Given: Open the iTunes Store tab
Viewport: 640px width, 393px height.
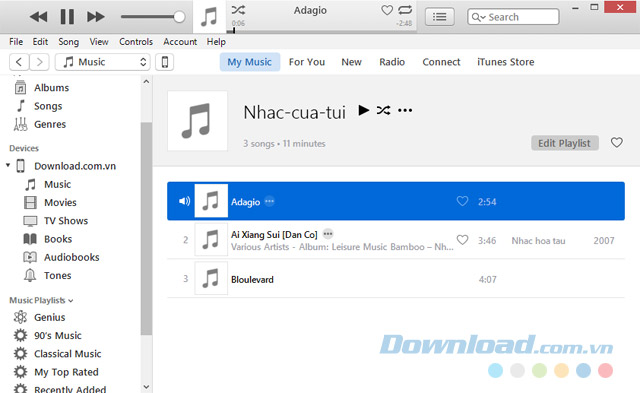Looking at the screenshot, I should [x=506, y=62].
